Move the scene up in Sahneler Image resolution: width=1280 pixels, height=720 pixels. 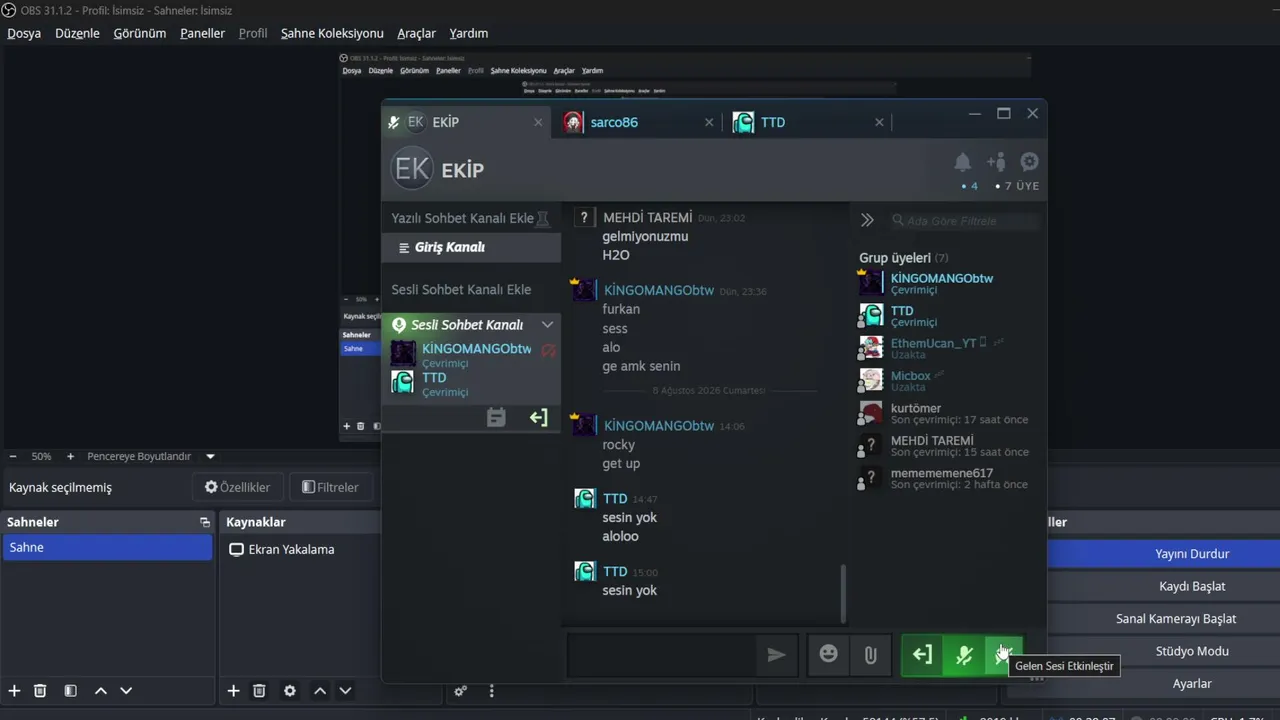(x=101, y=691)
